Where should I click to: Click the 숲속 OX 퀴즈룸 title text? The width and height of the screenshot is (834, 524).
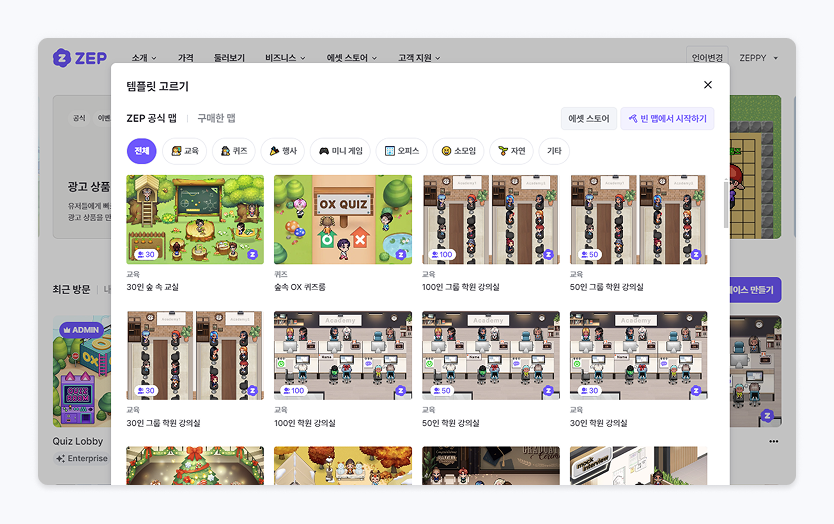pyautogui.click(x=299, y=287)
